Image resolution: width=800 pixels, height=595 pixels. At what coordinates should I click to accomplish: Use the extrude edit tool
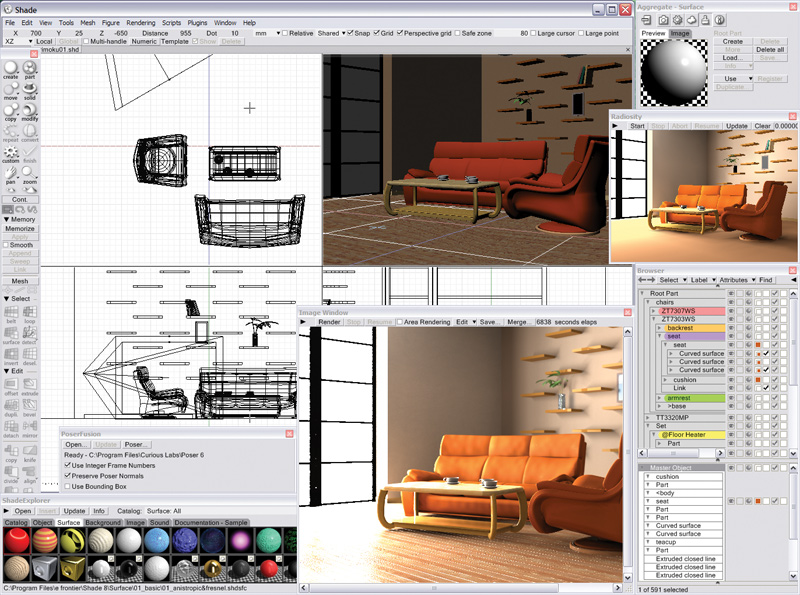click(x=30, y=387)
